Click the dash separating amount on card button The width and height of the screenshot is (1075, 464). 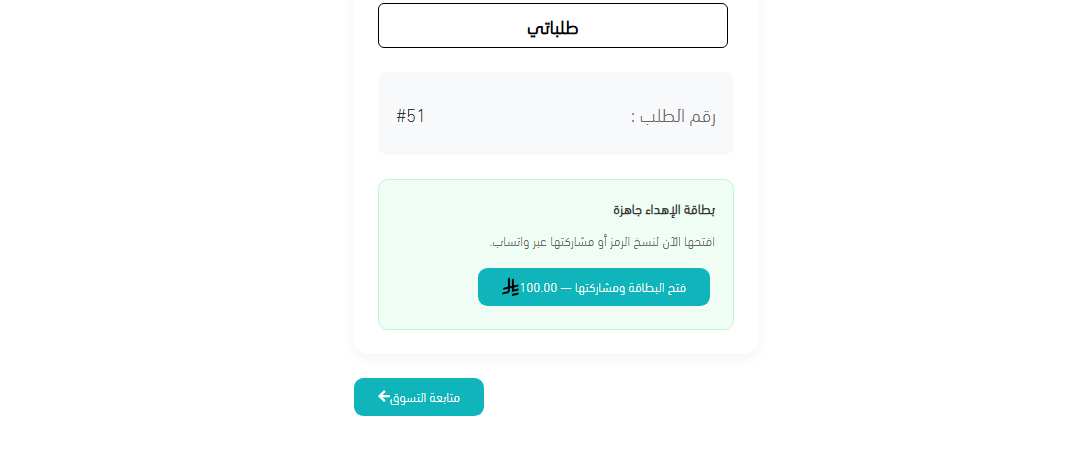[x=566, y=288]
